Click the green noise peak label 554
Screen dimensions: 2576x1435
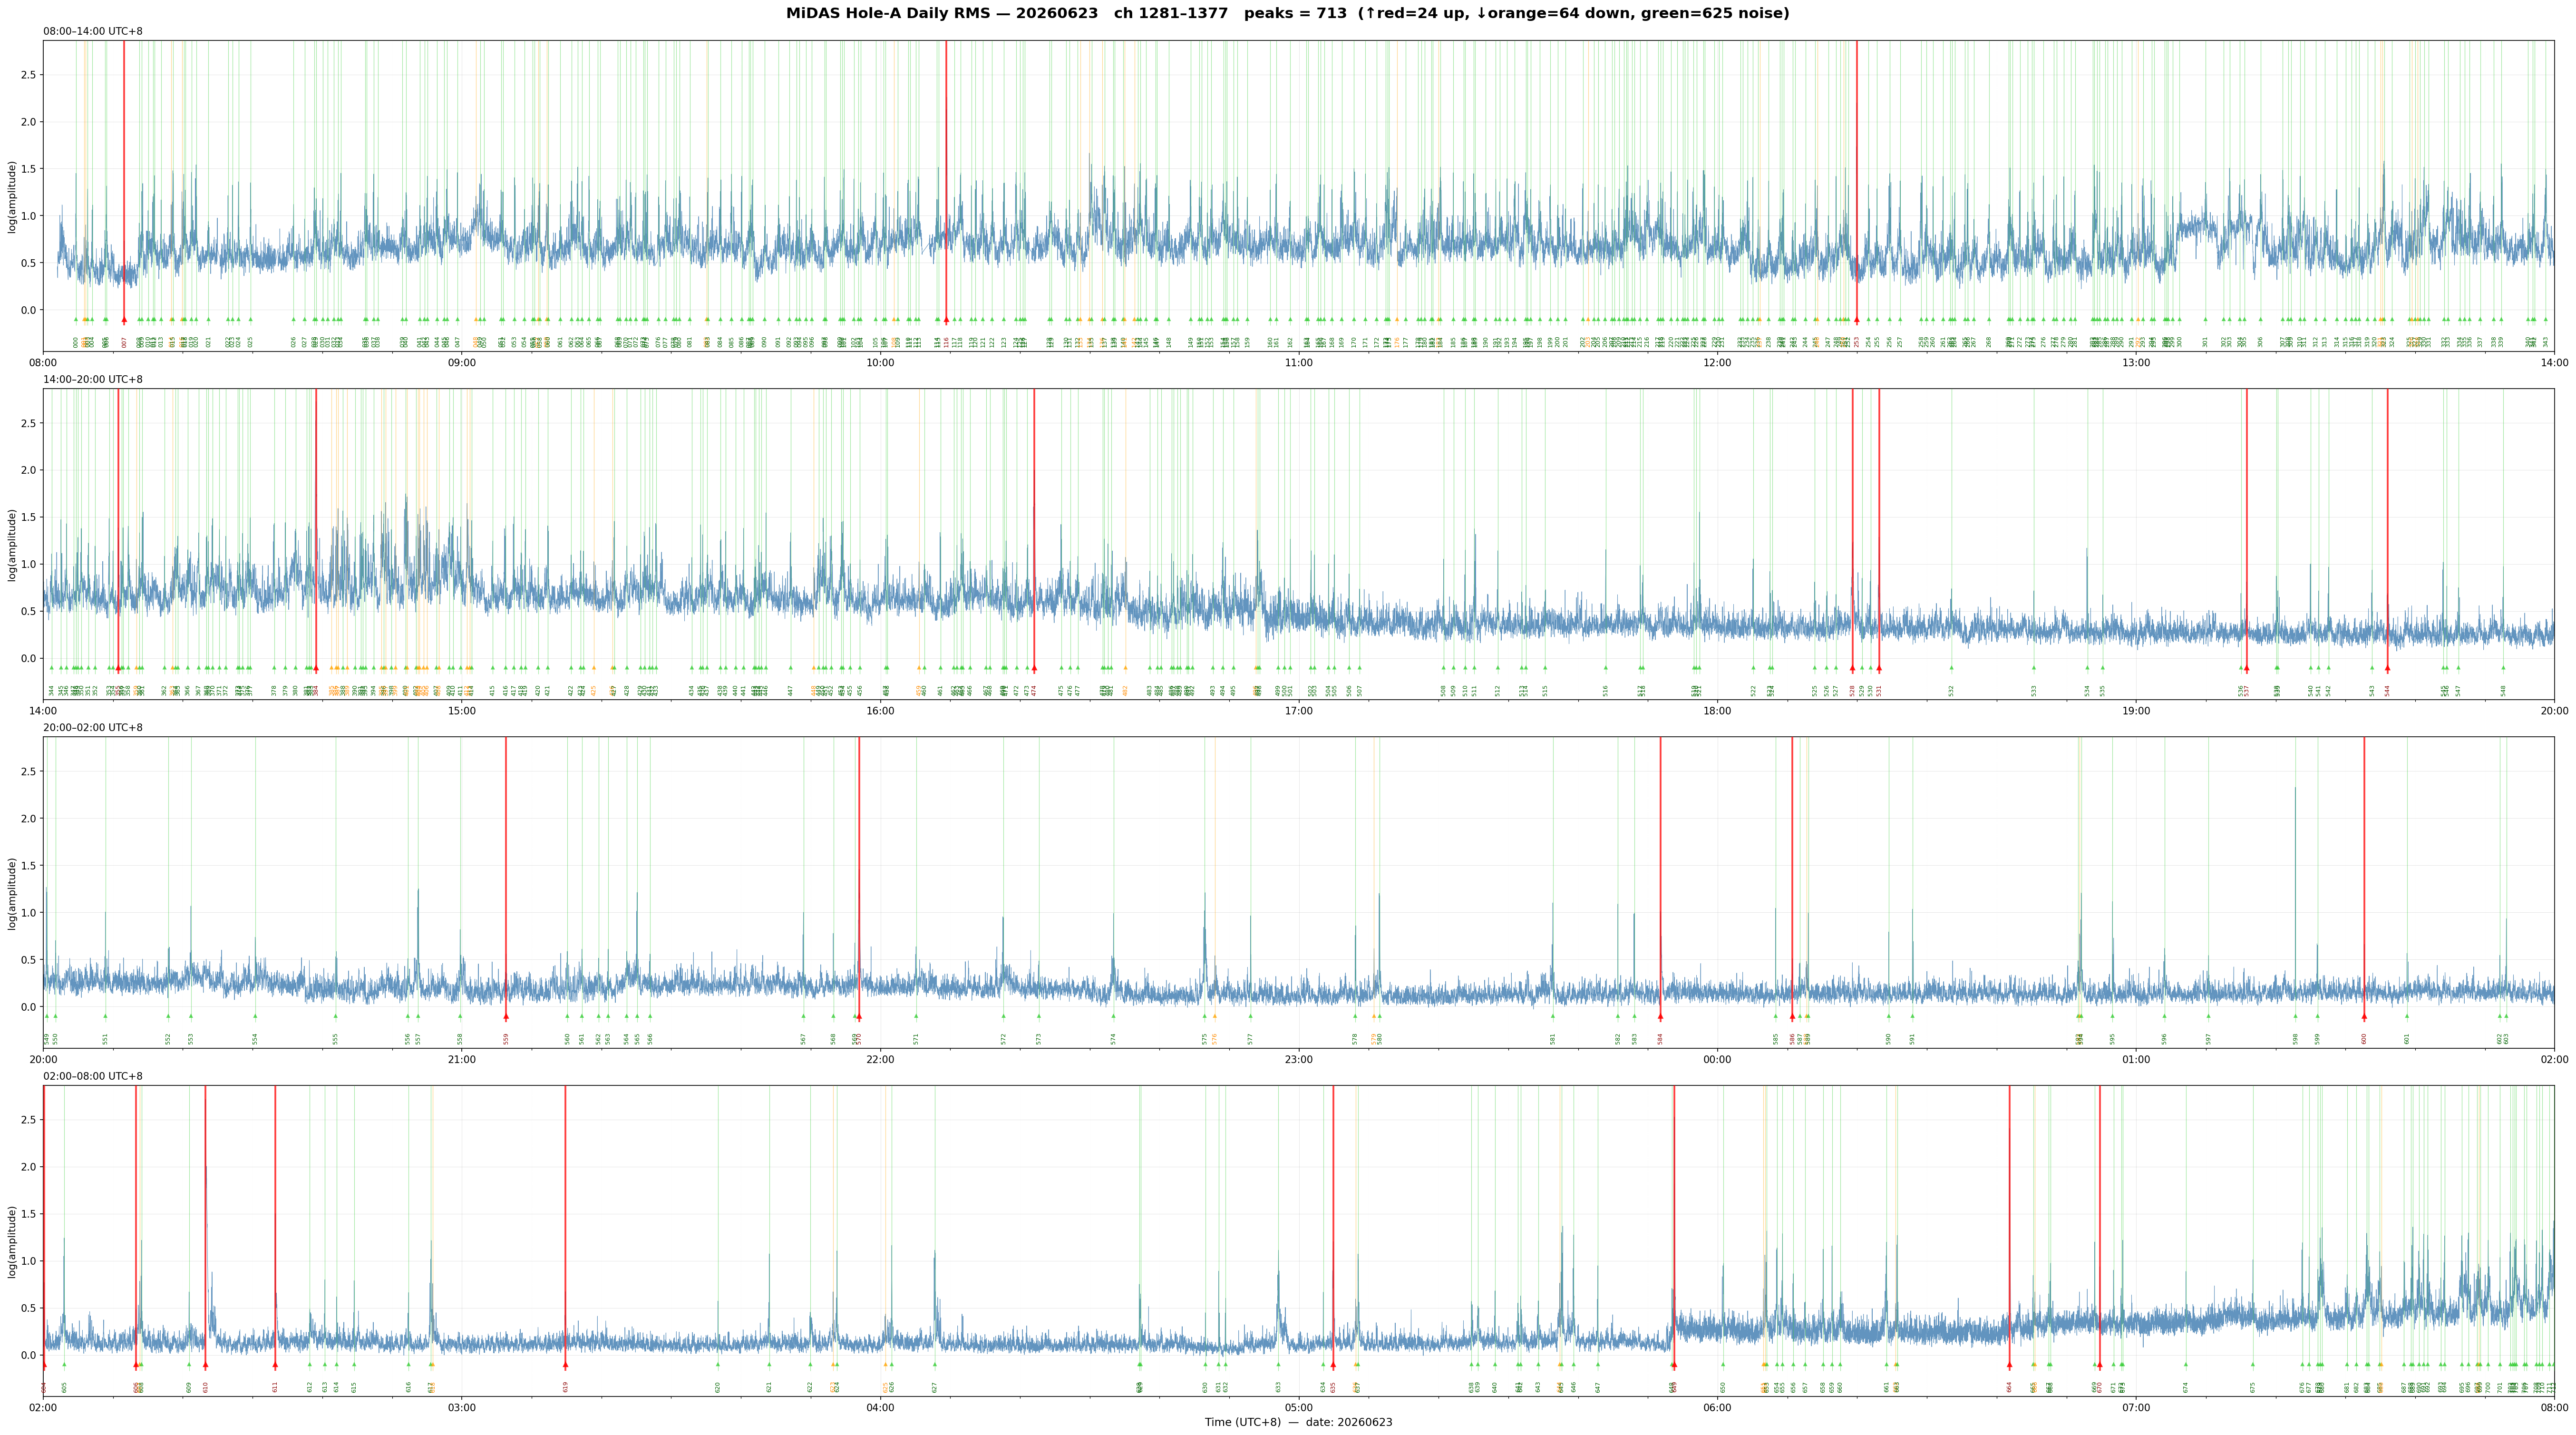pyautogui.click(x=255, y=1039)
